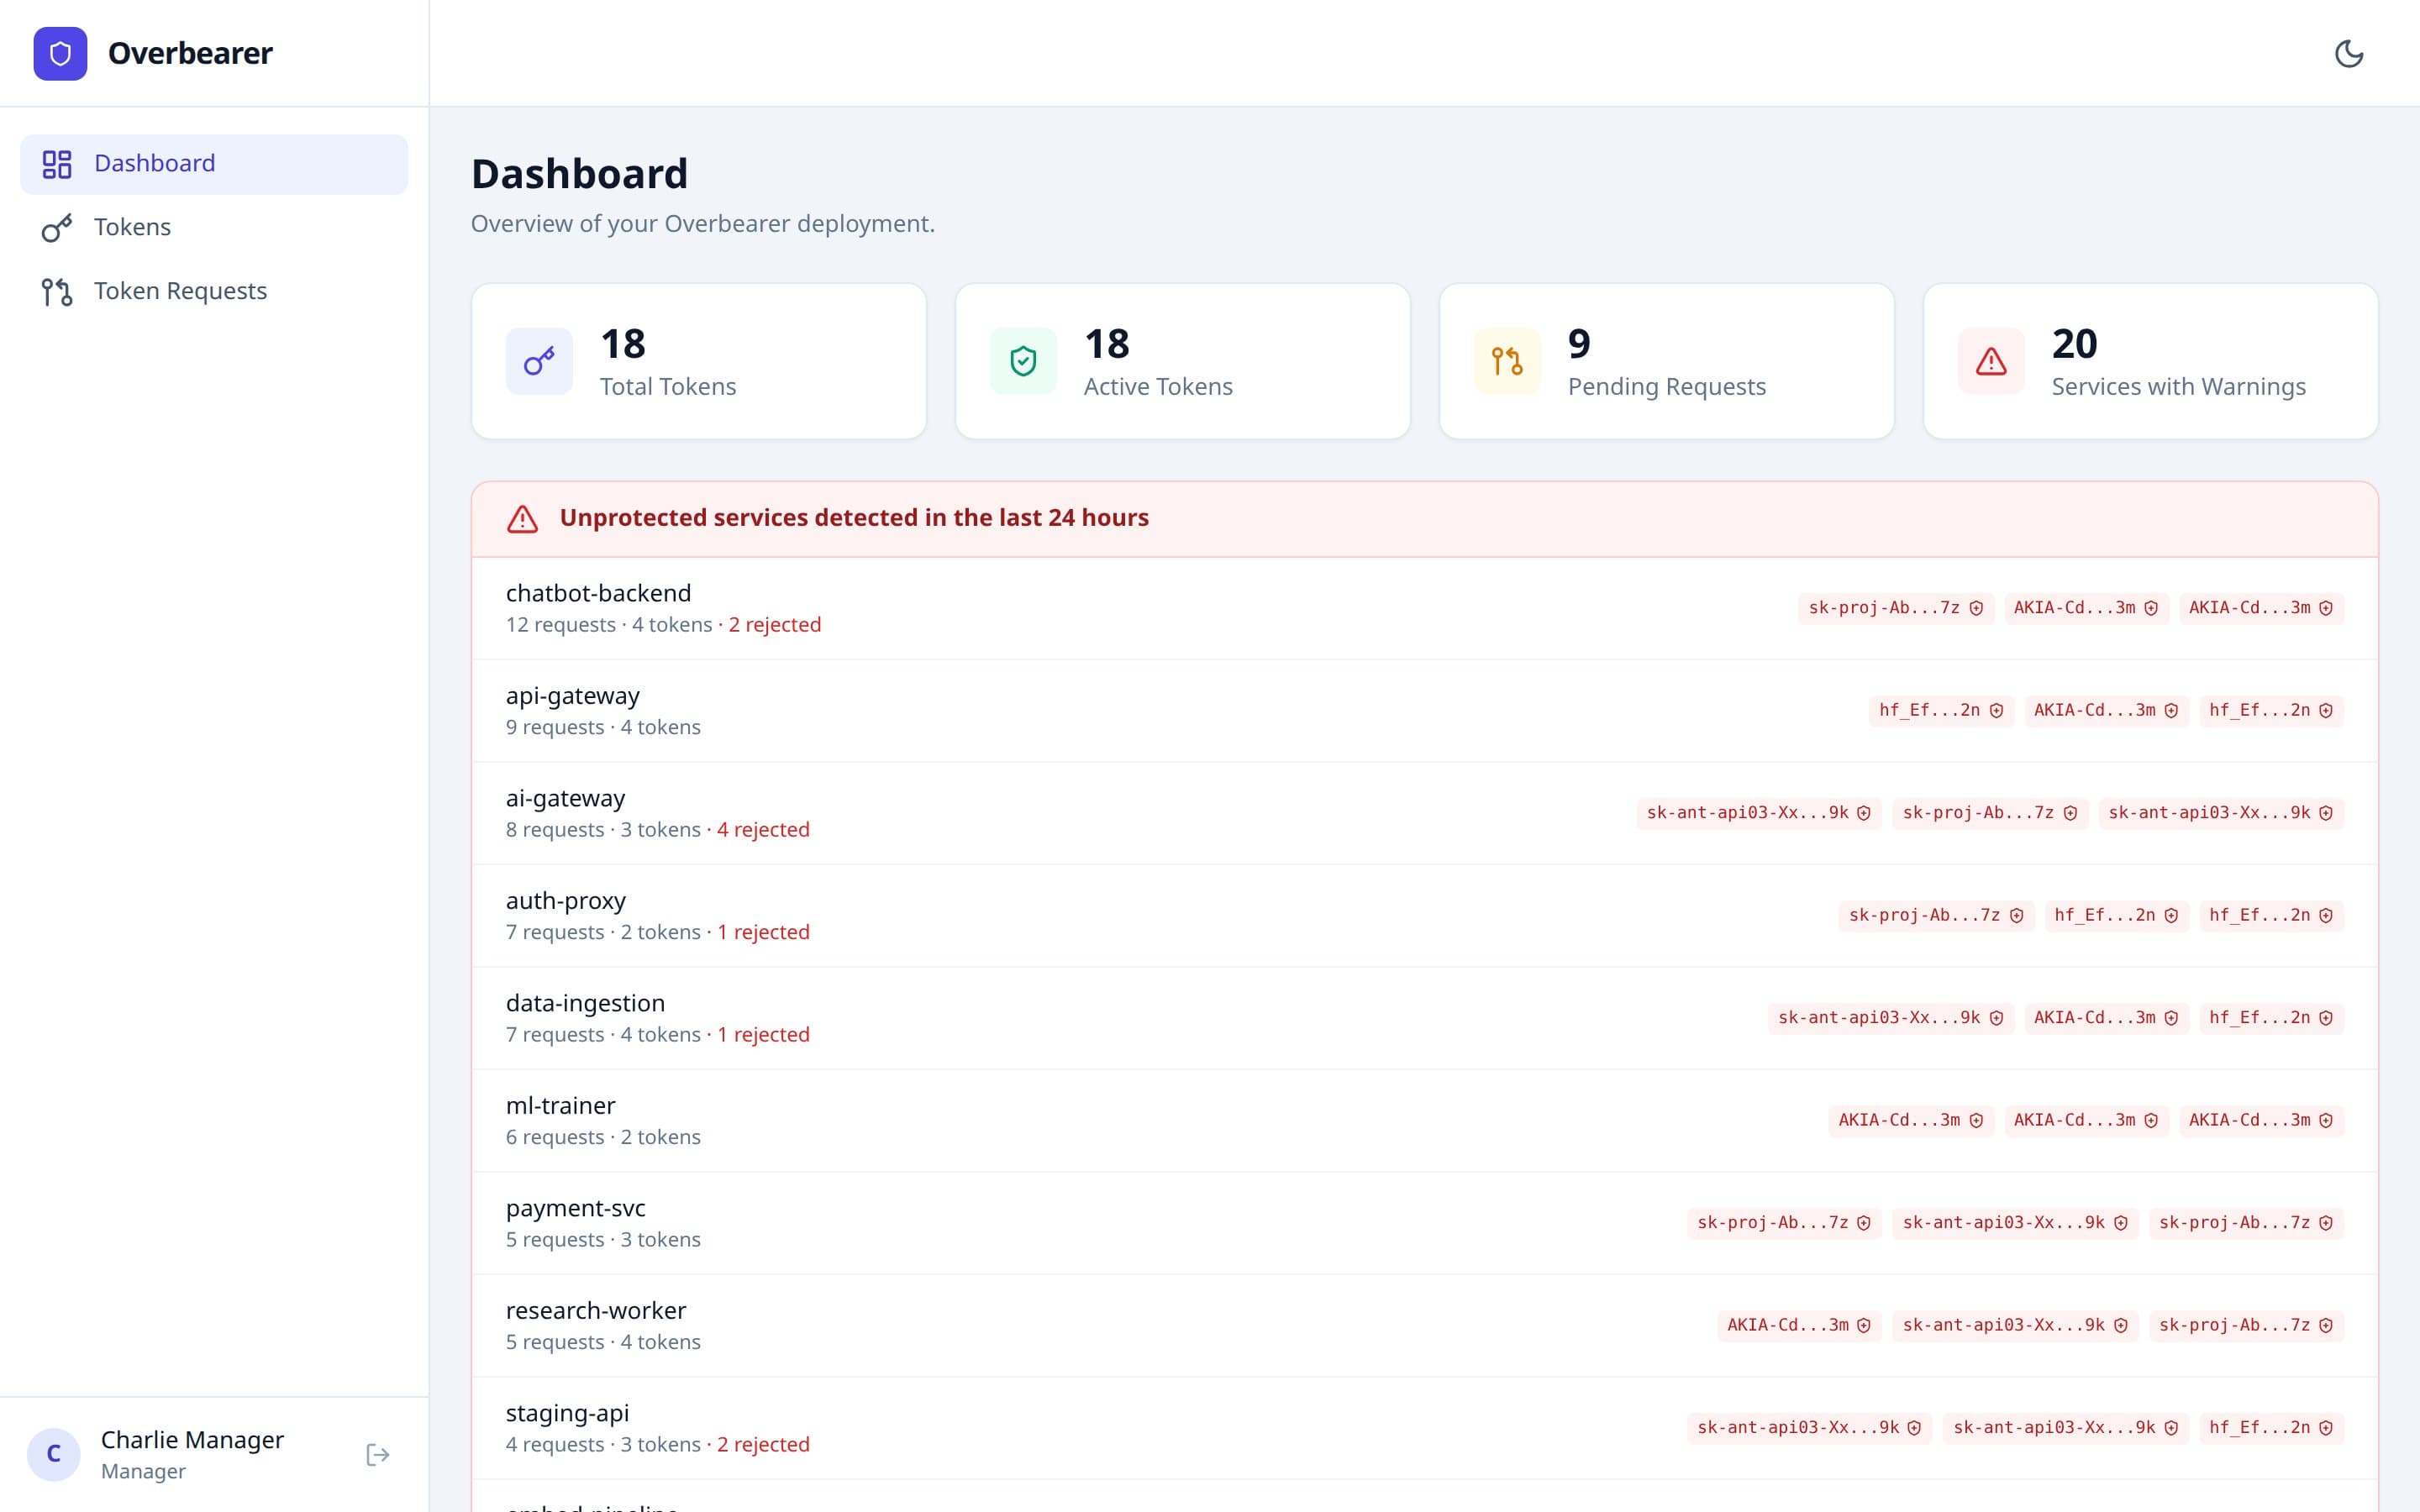2420x1512 pixels.
Task: Click the logout icon next to Charlie Manager
Action: click(x=378, y=1454)
